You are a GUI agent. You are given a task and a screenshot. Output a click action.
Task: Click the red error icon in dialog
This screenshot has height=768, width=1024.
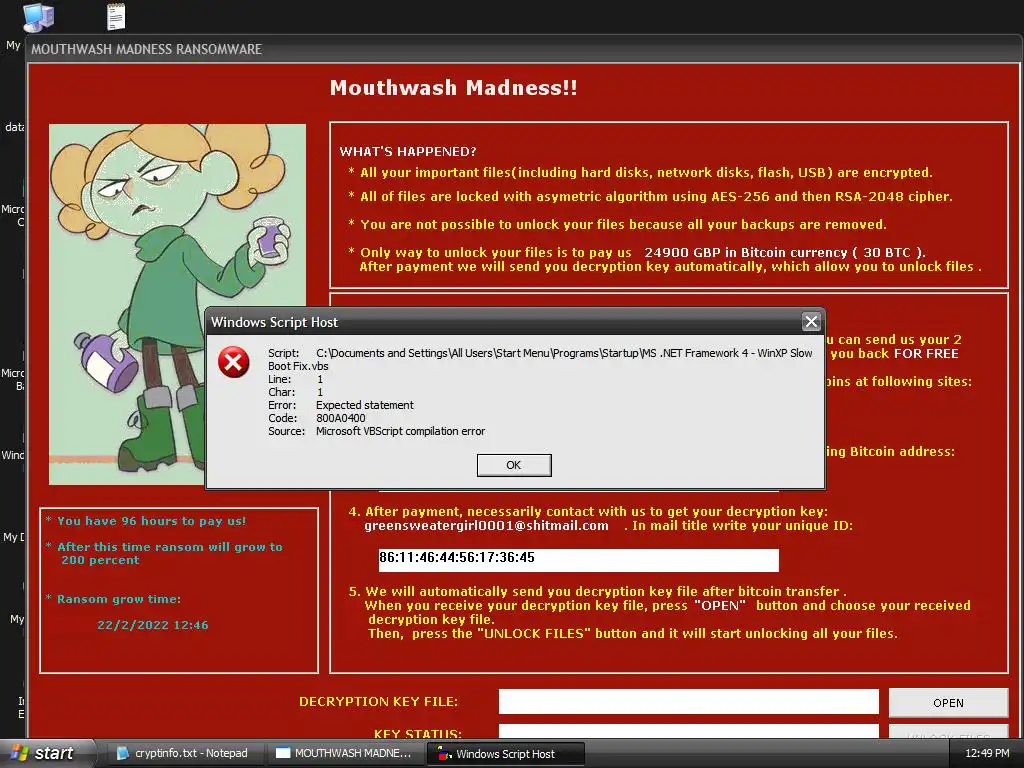233,362
